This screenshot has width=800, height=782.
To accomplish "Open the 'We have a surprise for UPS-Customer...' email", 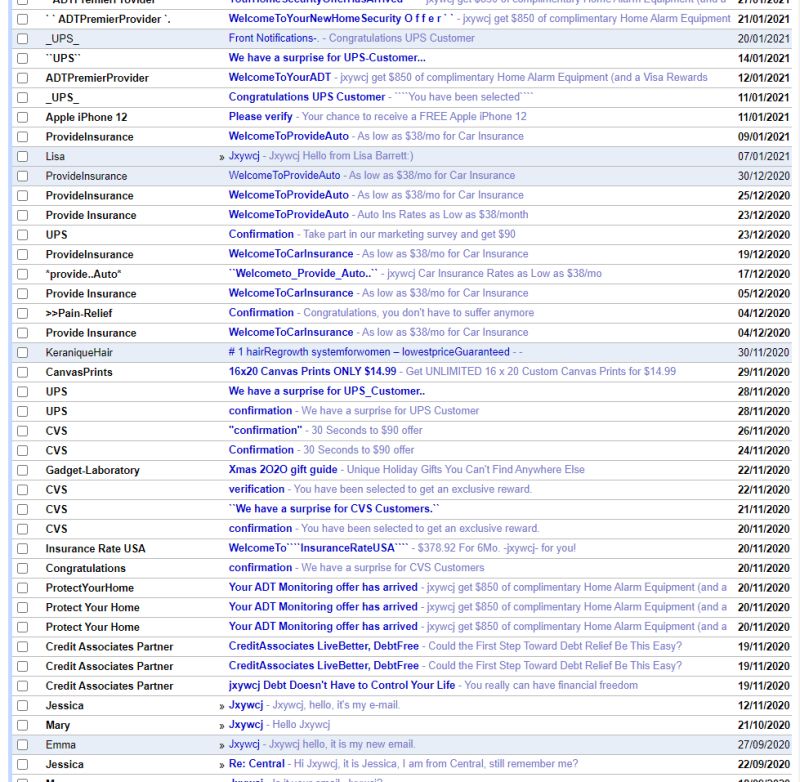I will (327, 58).
